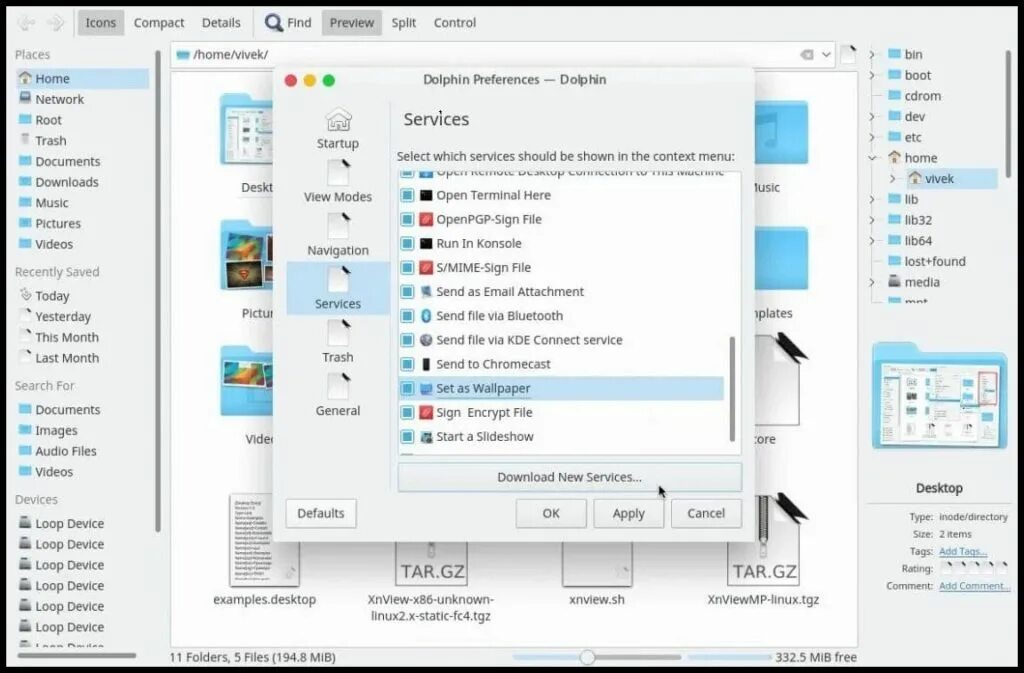Expand the etc folder tree node
1024x673 pixels.
click(x=872, y=138)
